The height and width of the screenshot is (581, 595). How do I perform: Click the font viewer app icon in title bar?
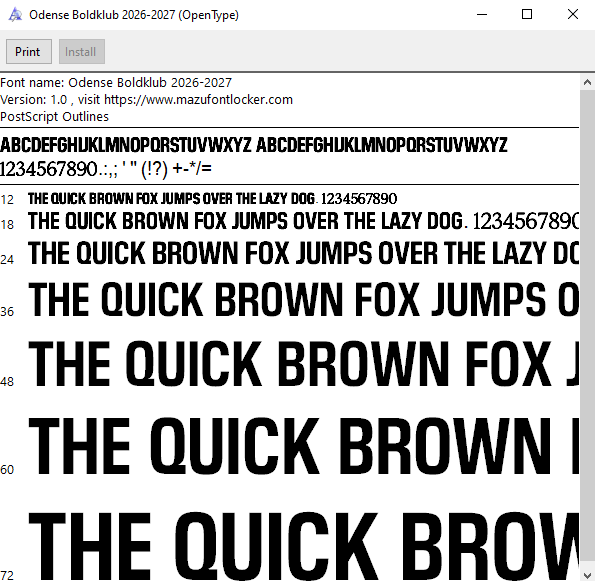[x=15, y=15]
